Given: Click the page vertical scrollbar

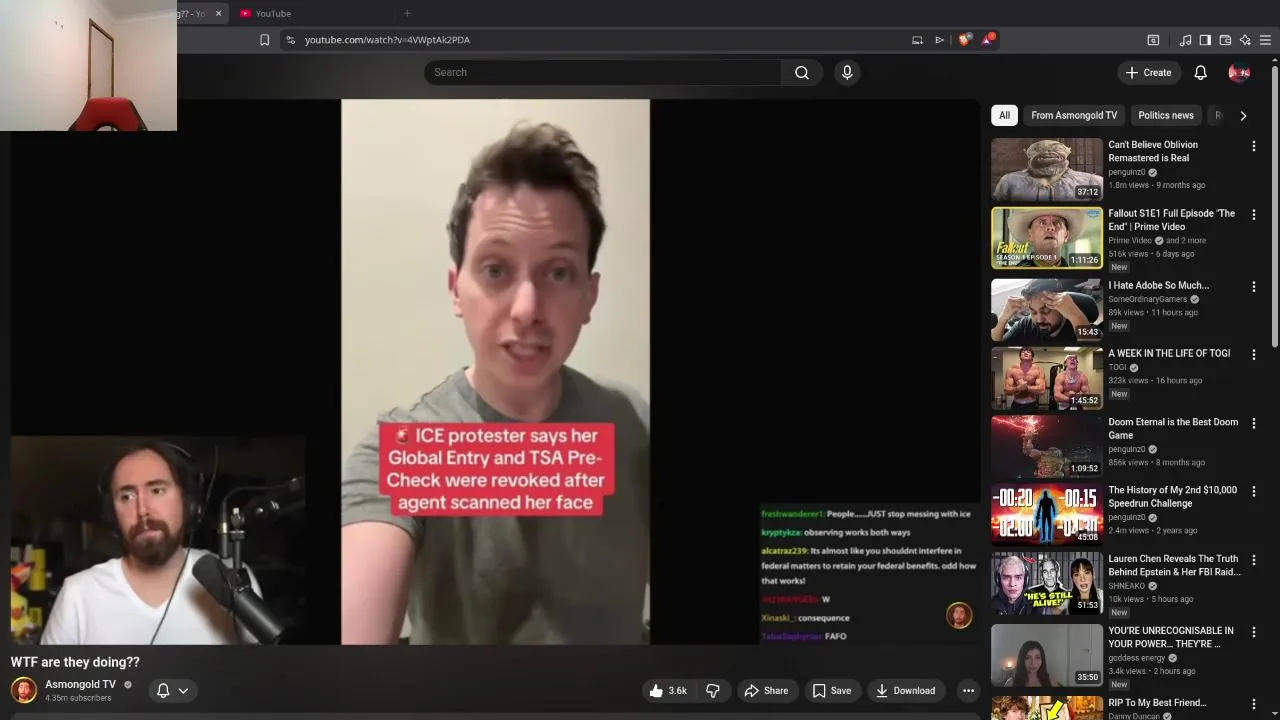Looking at the screenshot, I should (1275, 208).
